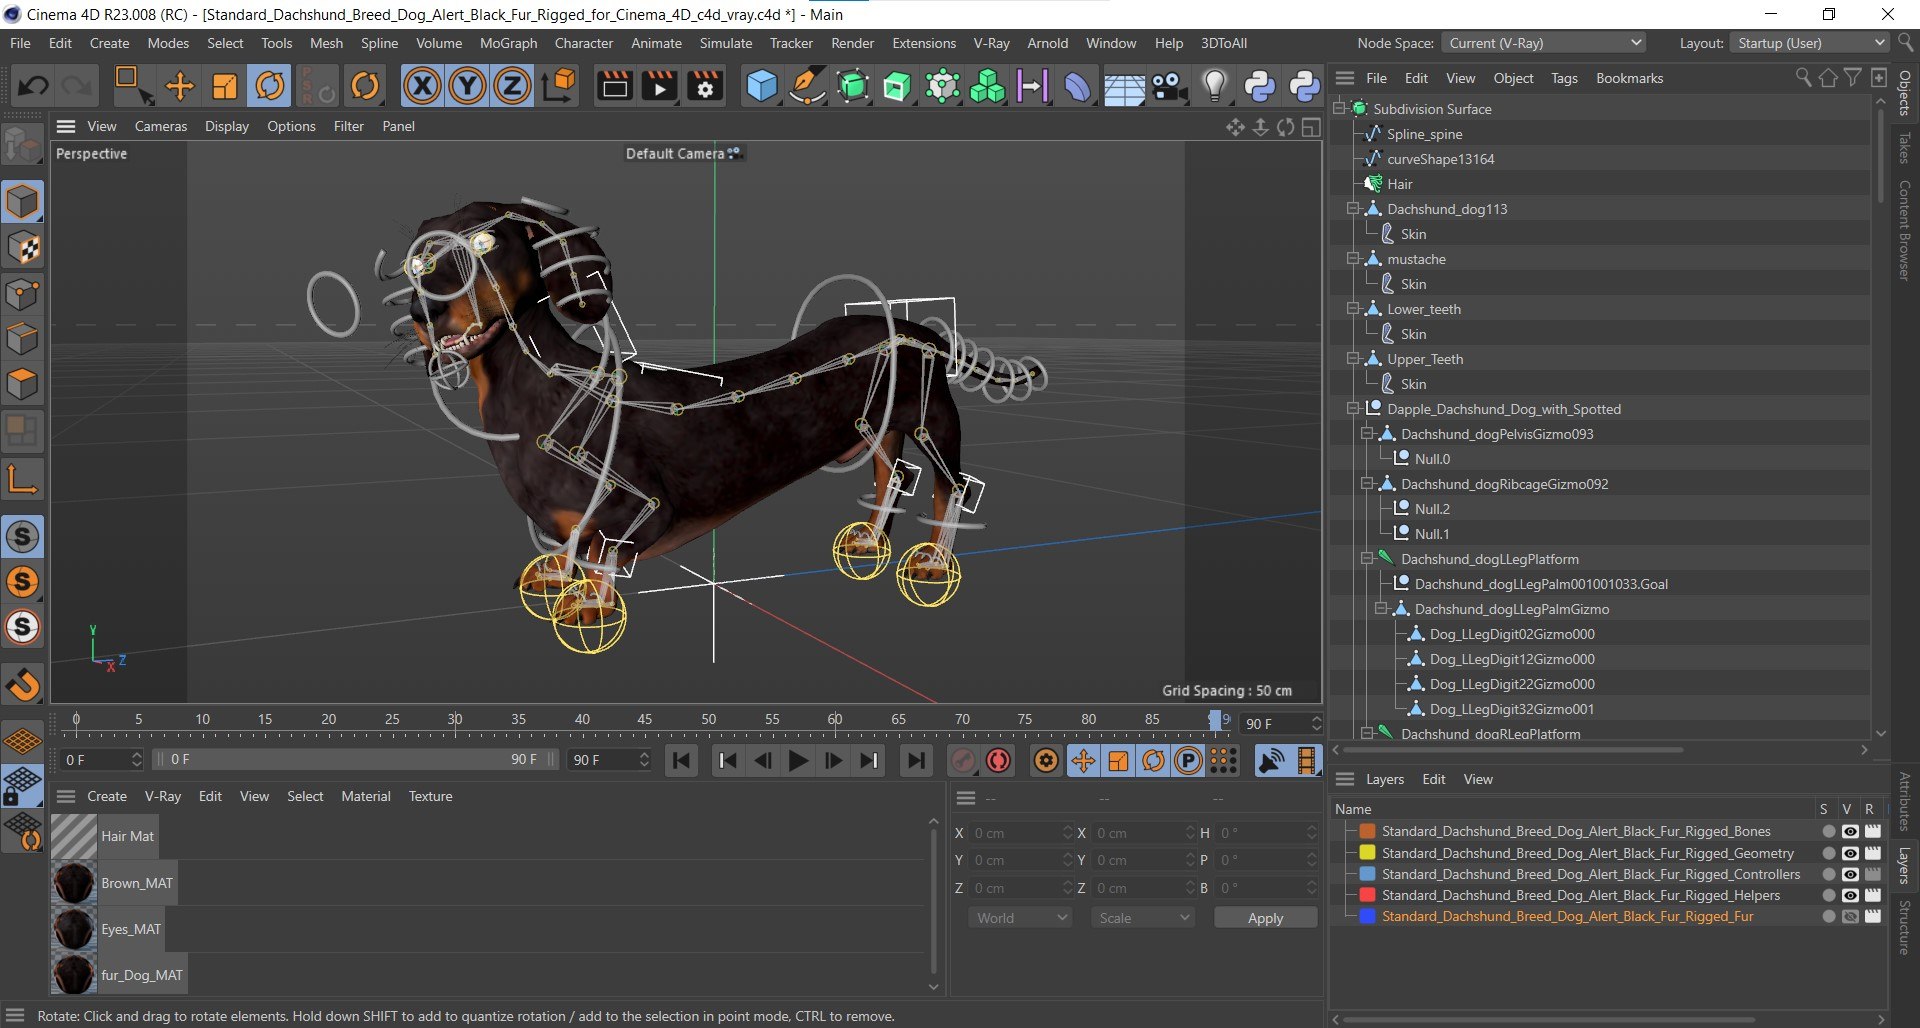Open the MoGraph menu
Image resolution: width=1920 pixels, height=1028 pixels.
click(x=508, y=43)
